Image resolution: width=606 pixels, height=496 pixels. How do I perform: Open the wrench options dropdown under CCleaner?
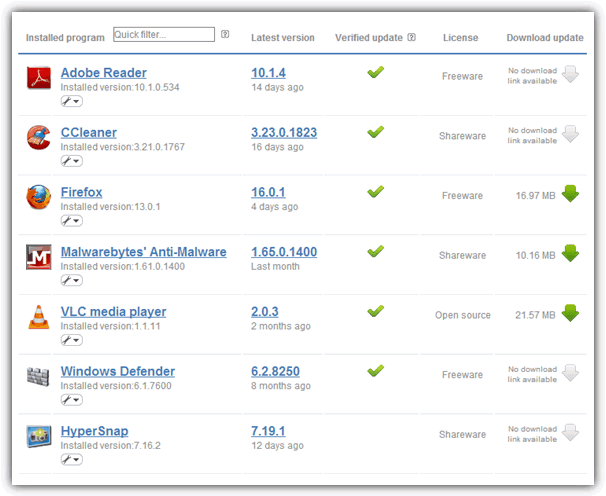[x=71, y=161]
